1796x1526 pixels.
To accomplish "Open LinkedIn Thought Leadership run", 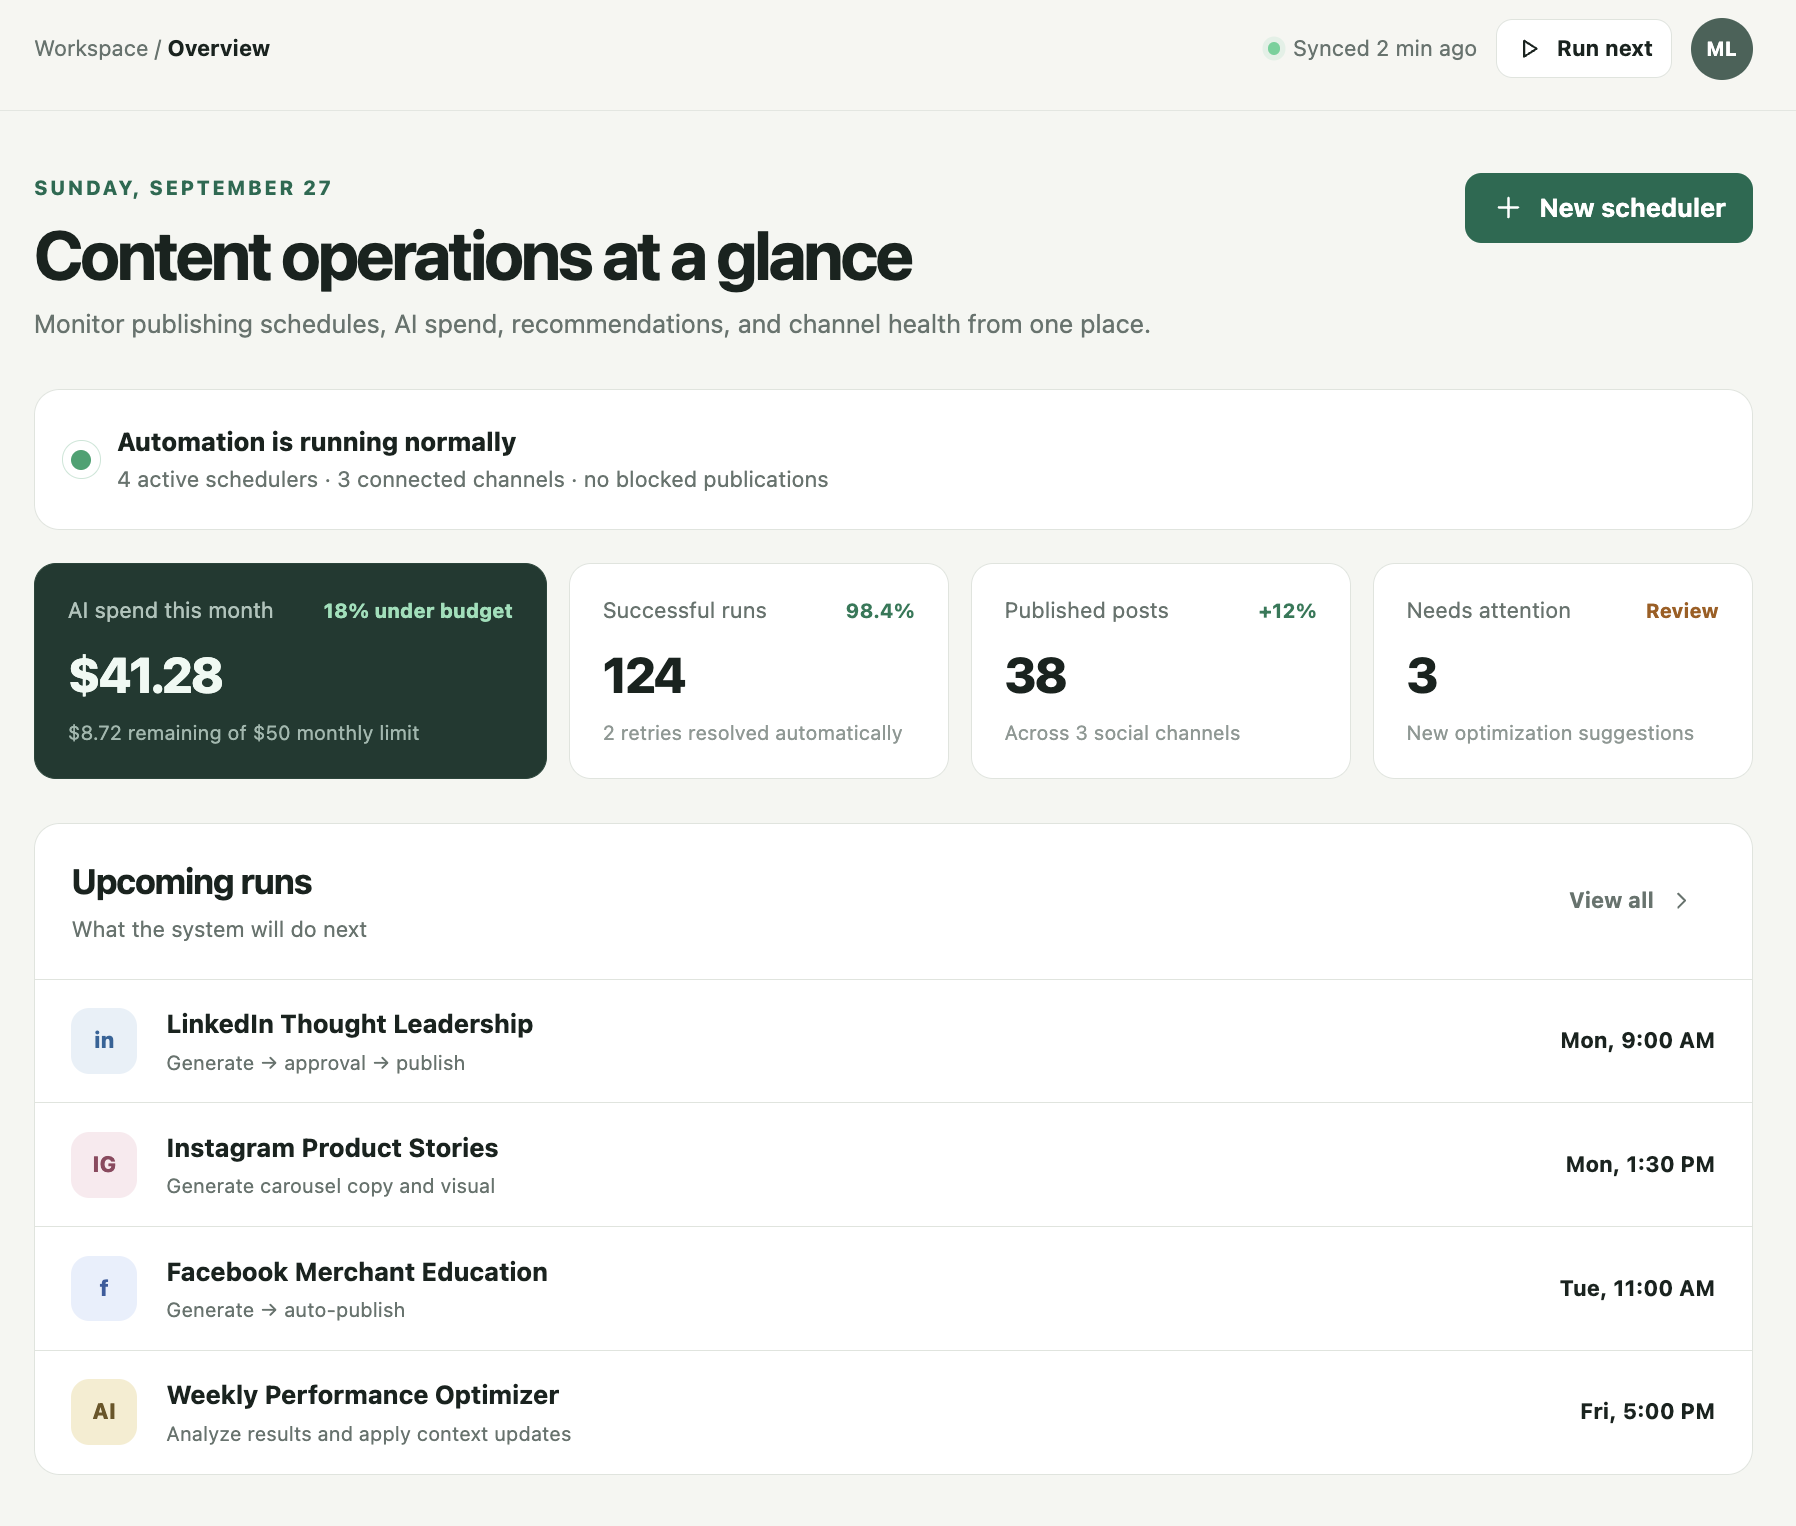I will 893,1041.
